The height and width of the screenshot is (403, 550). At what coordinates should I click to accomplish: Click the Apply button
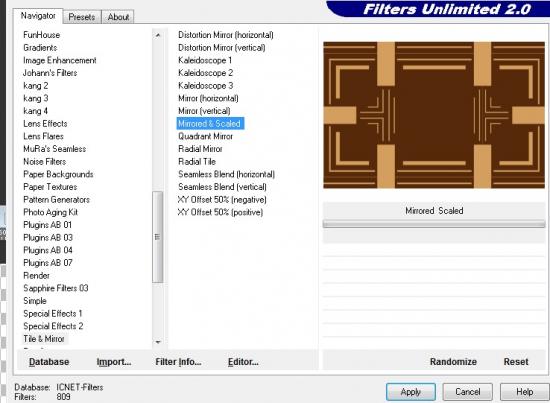click(x=411, y=392)
